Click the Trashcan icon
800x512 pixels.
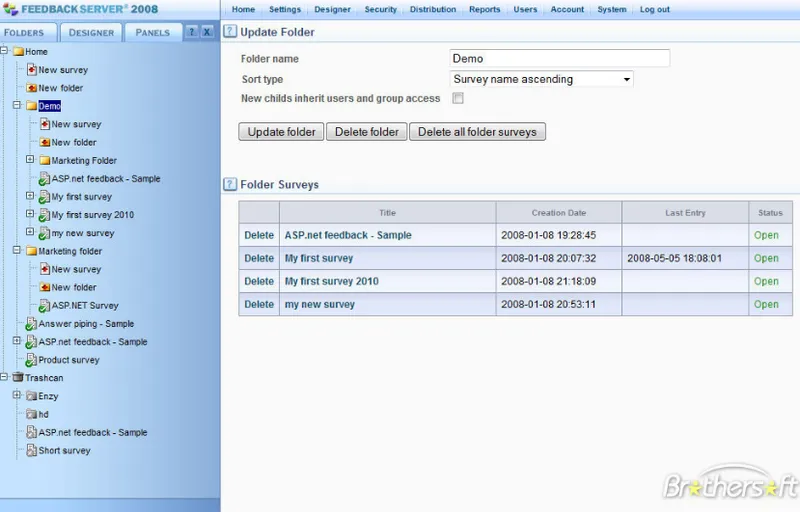[x=18, y=377]
